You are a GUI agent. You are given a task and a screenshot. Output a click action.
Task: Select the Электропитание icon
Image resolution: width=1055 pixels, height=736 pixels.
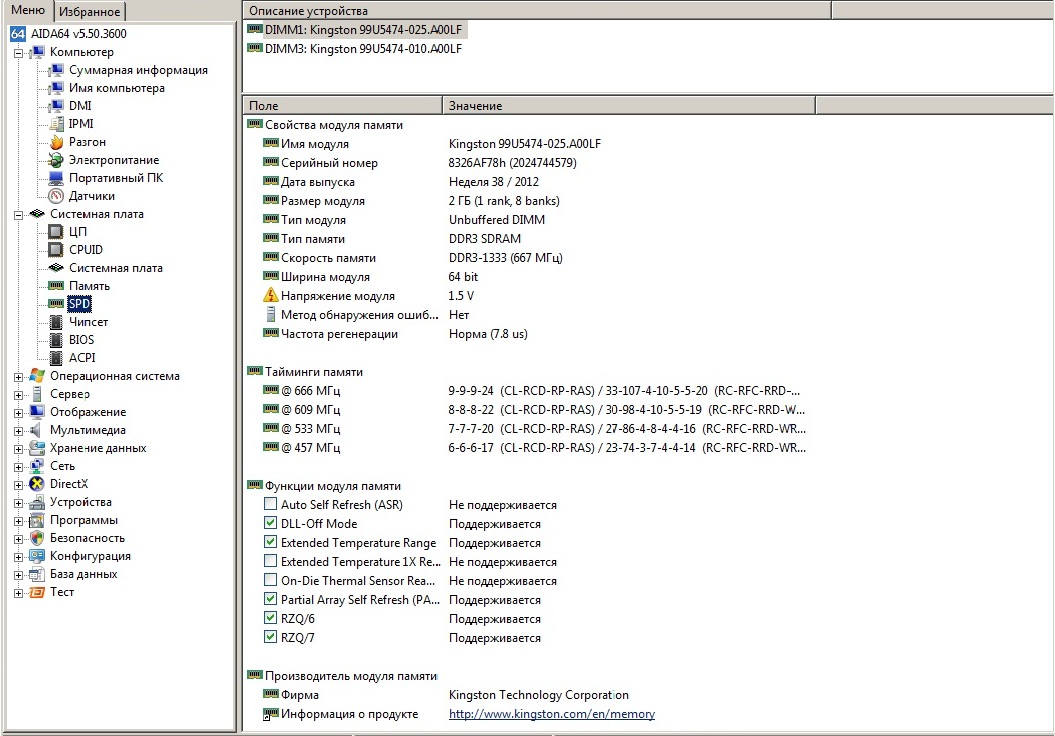pyautogui.click(x=57, y=160)
